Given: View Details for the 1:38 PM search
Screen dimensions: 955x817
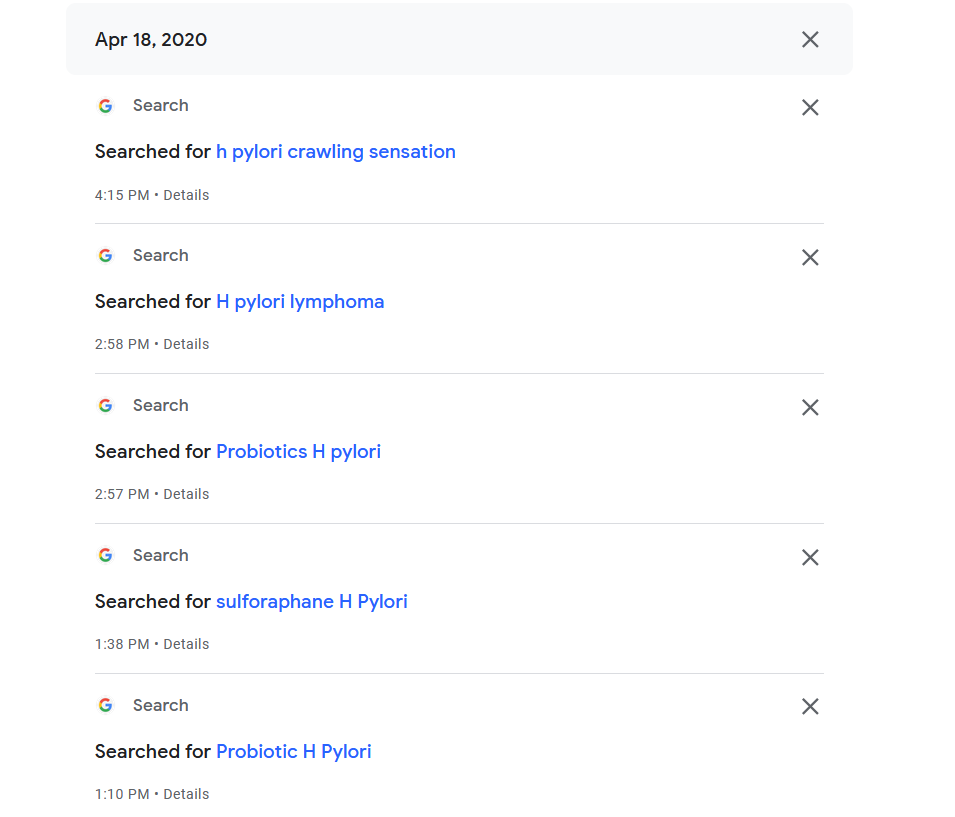Looking at the screenshot, I should [186, 644].
